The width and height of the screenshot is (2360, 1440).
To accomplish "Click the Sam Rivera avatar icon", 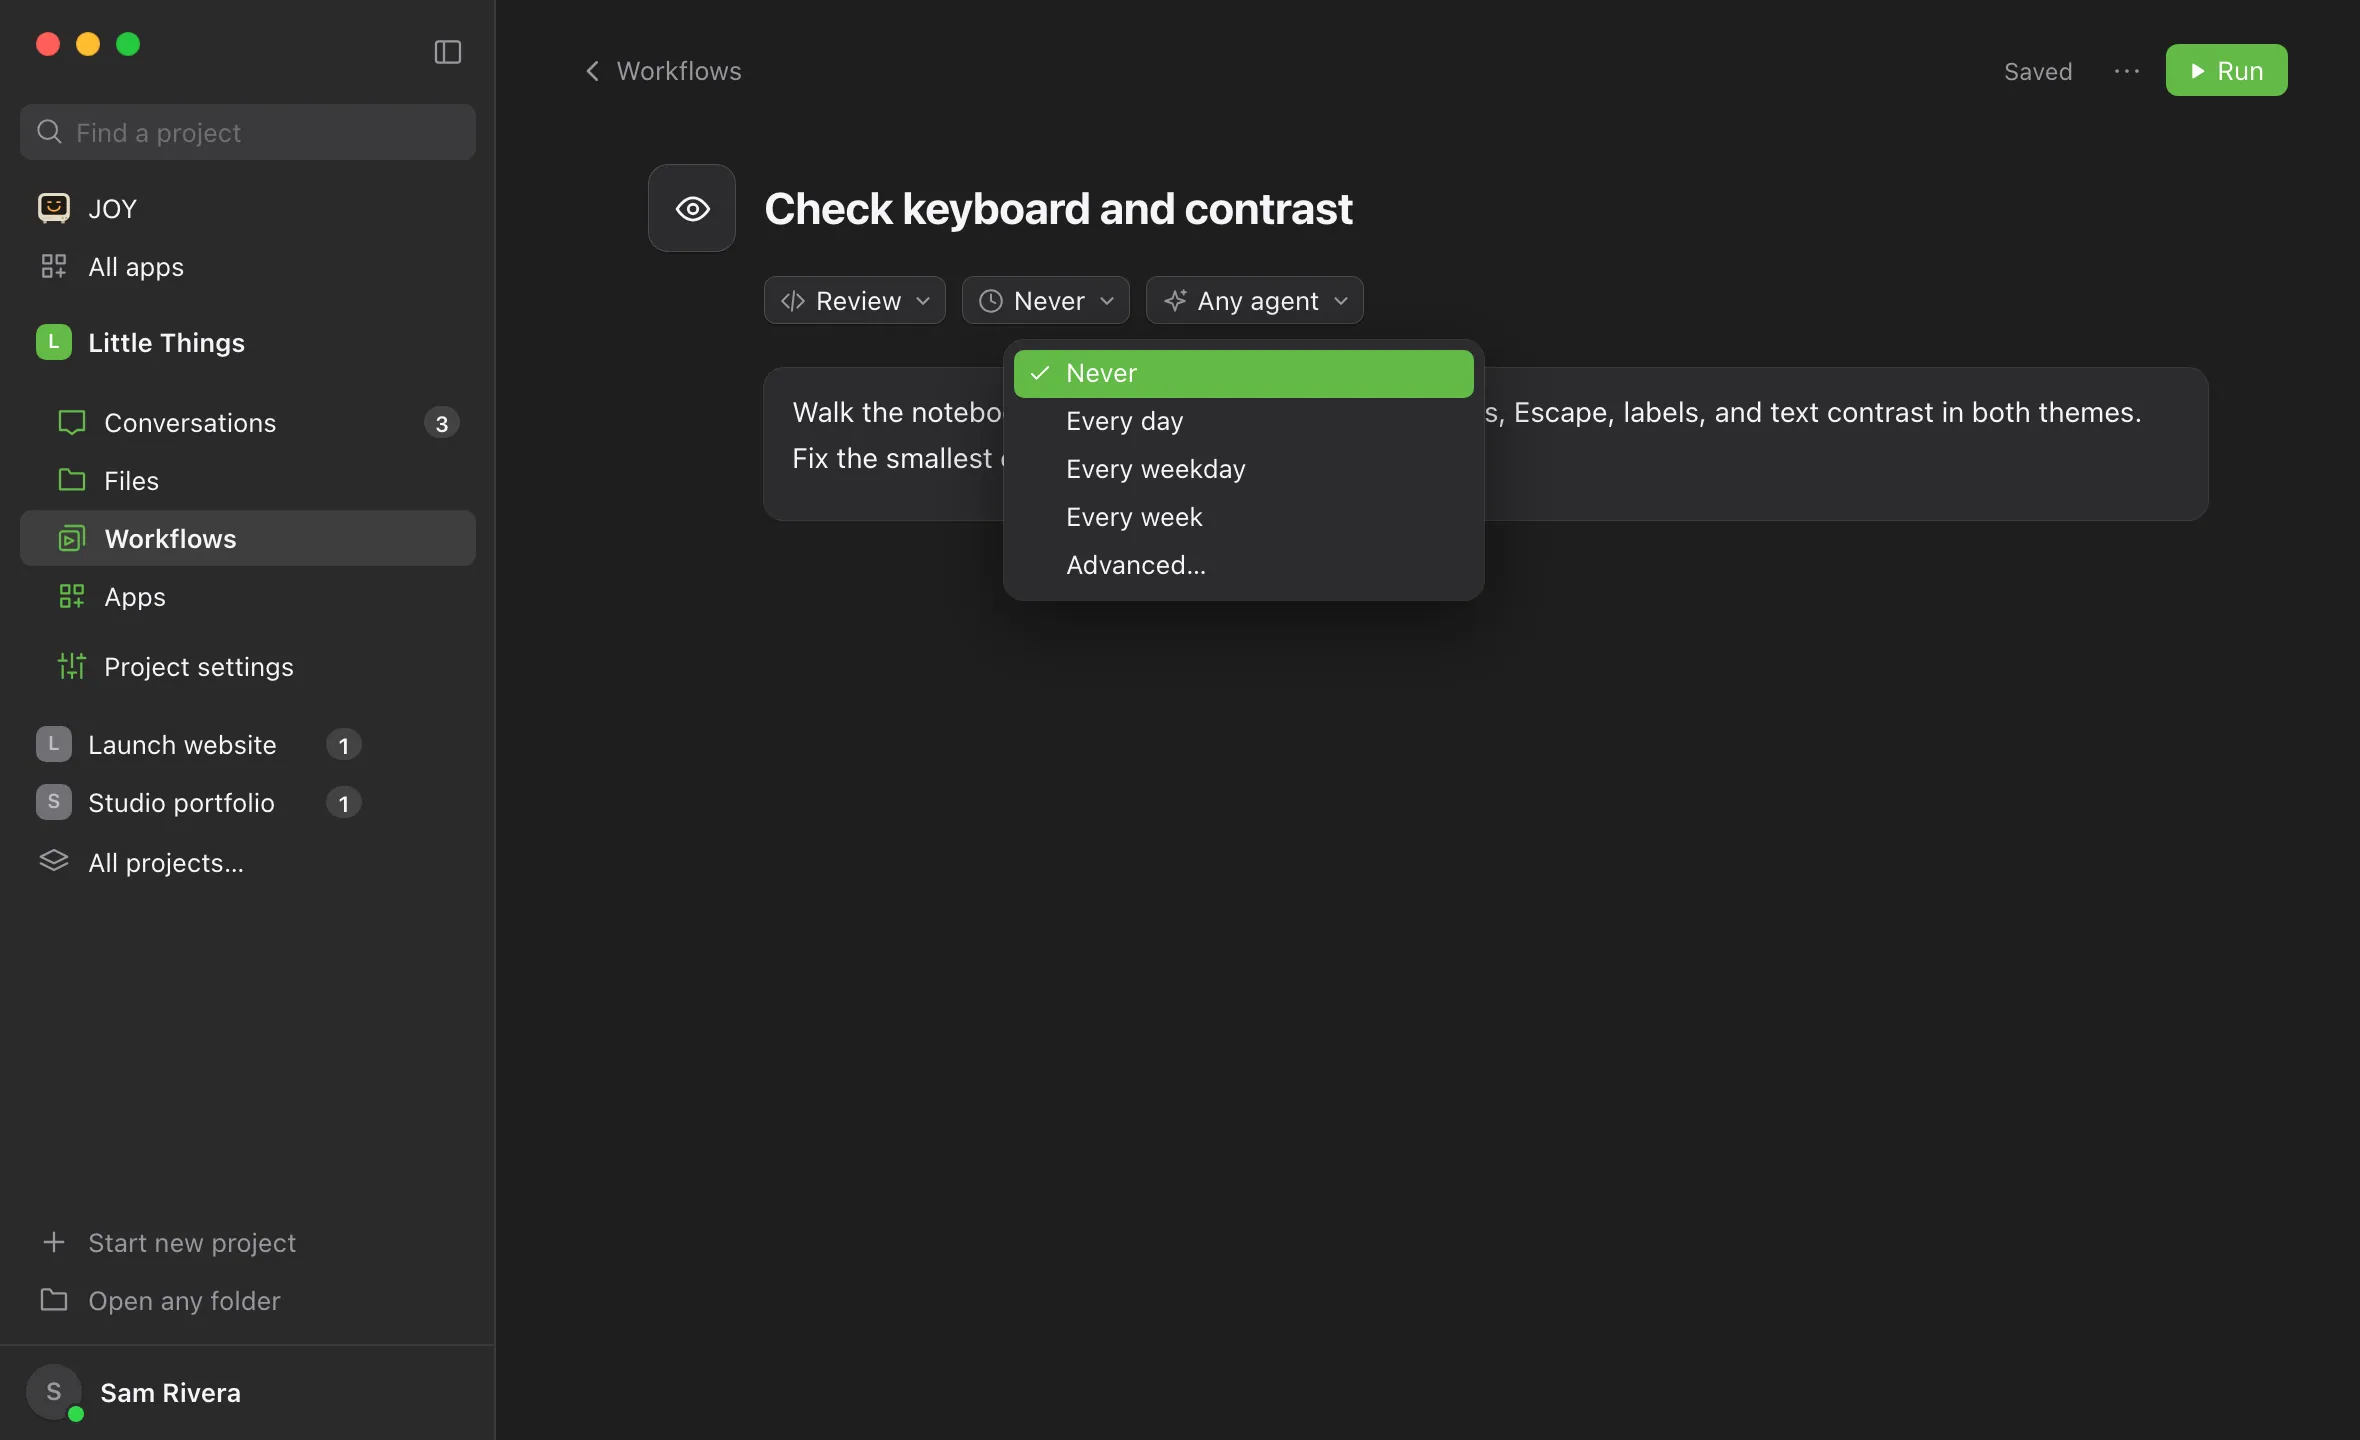I will tap(54, 1392).
